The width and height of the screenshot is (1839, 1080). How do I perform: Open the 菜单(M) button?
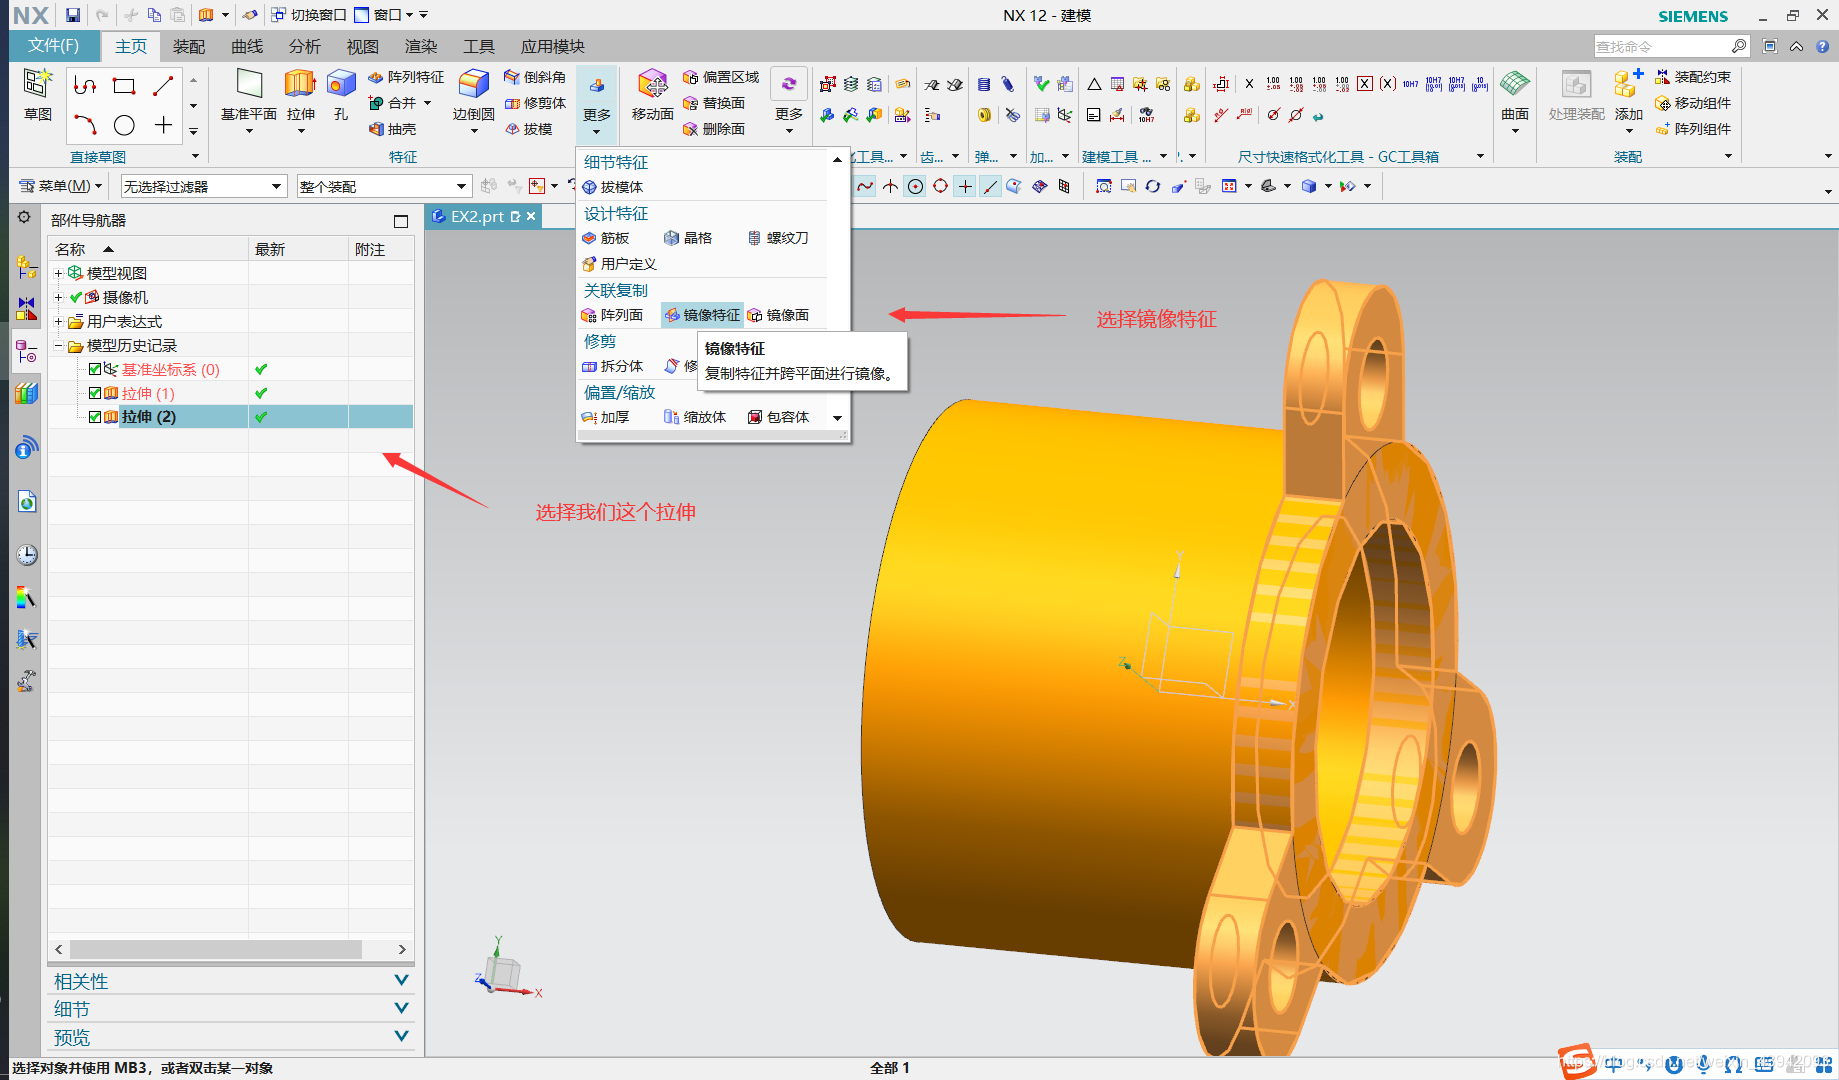pos(60,186)
